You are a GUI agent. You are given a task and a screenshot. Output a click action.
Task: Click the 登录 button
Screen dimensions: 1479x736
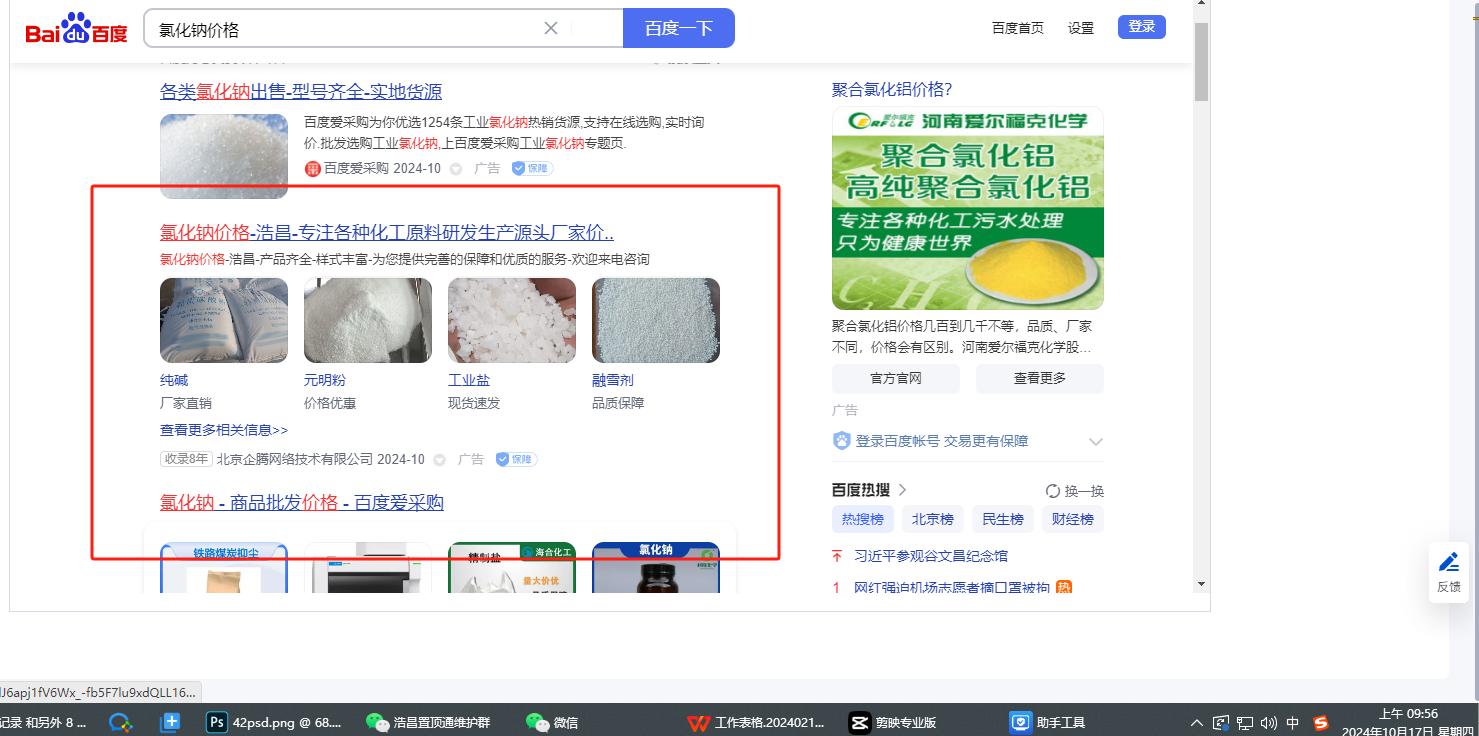(x=1142, y=27)
